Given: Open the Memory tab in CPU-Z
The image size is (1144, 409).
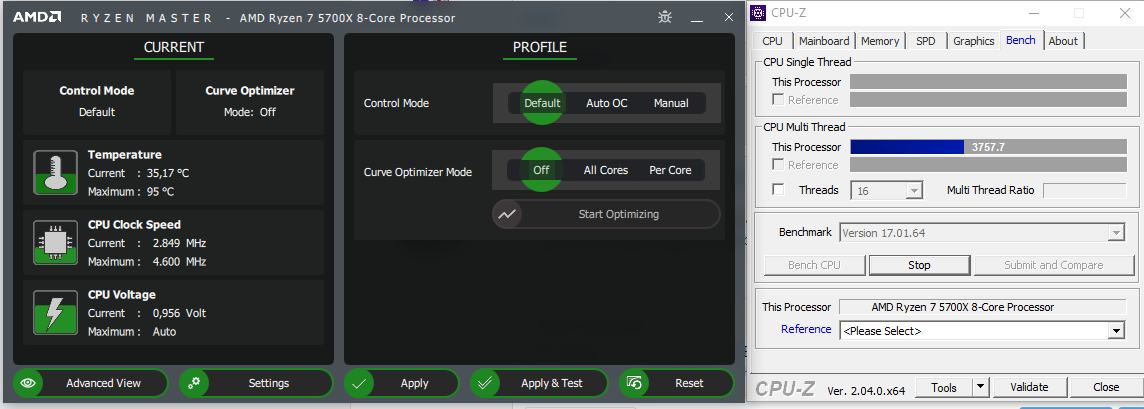Looking at the screenshot, I should pos(880,41).
